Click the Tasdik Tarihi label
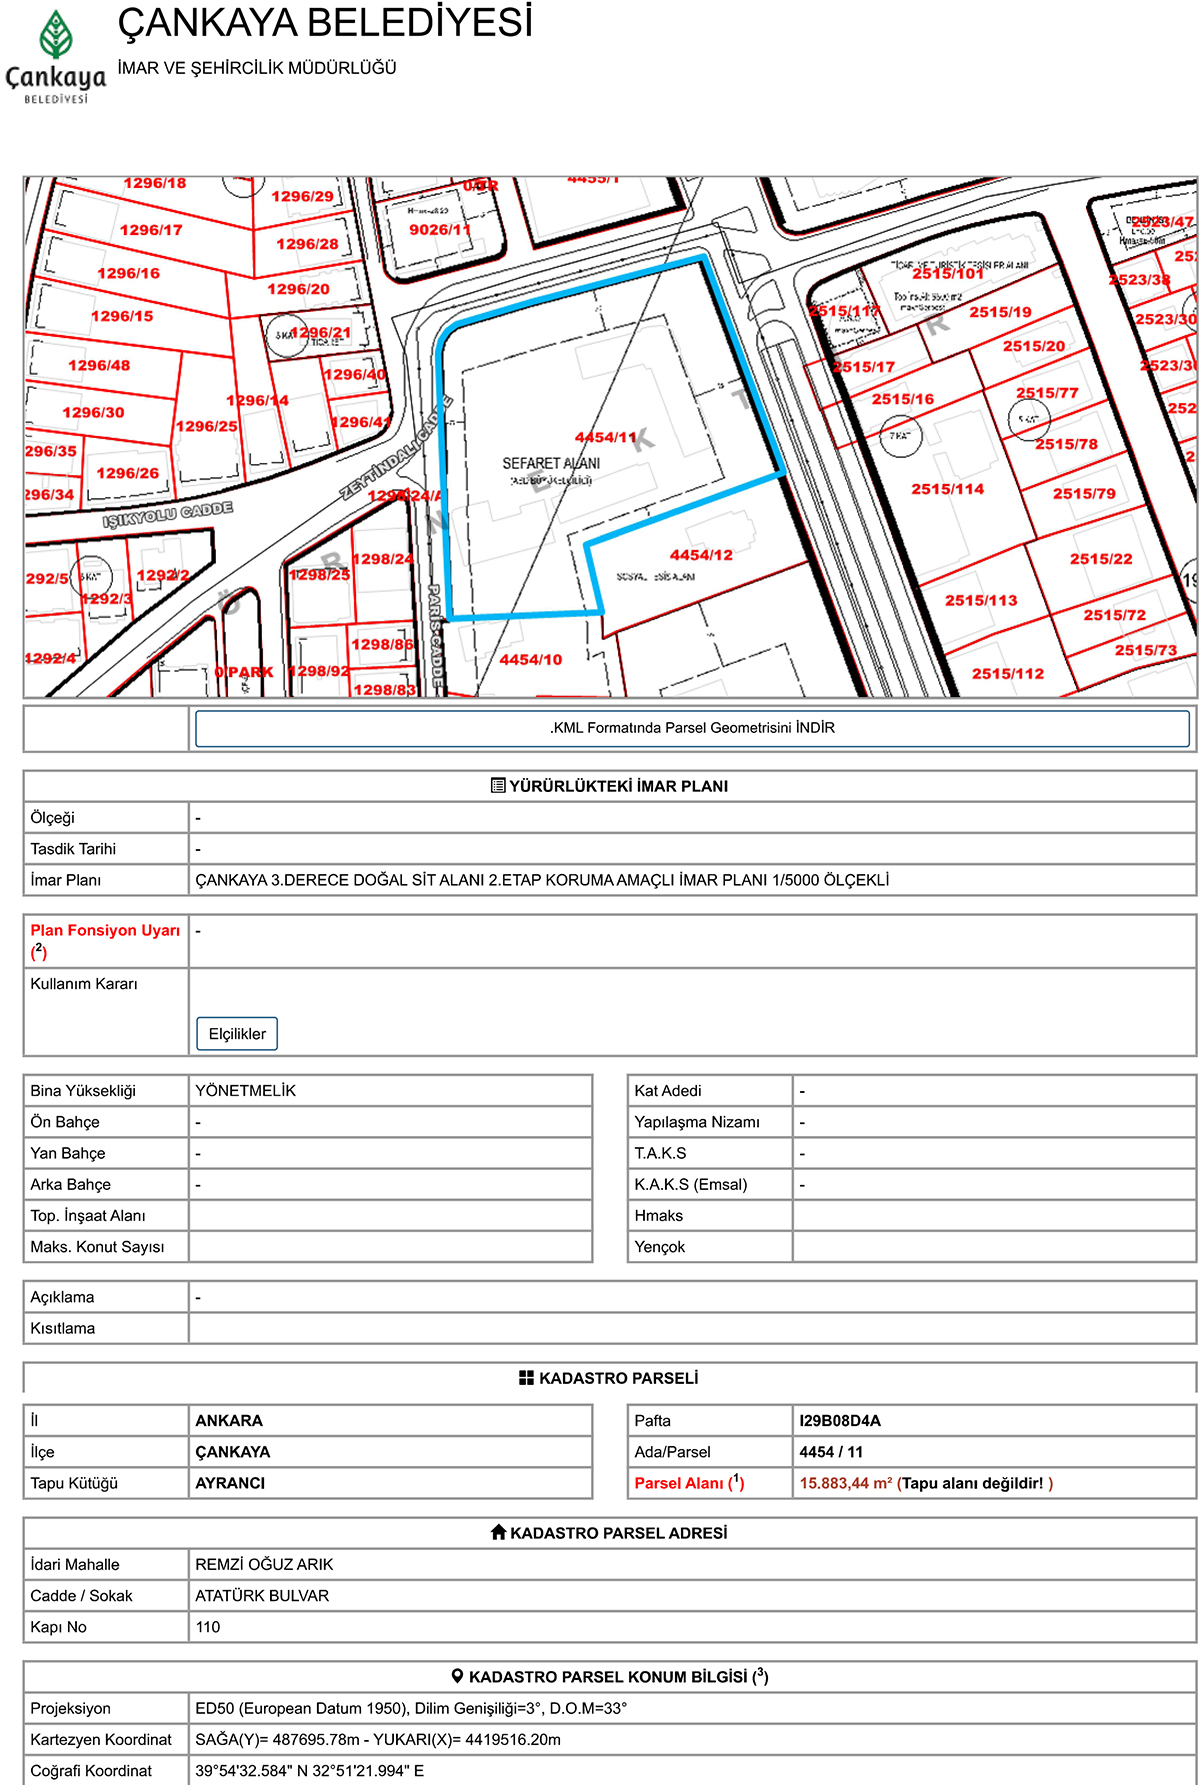The image size is (1200, 1785). pyautogui.click(x=73, y=849)
